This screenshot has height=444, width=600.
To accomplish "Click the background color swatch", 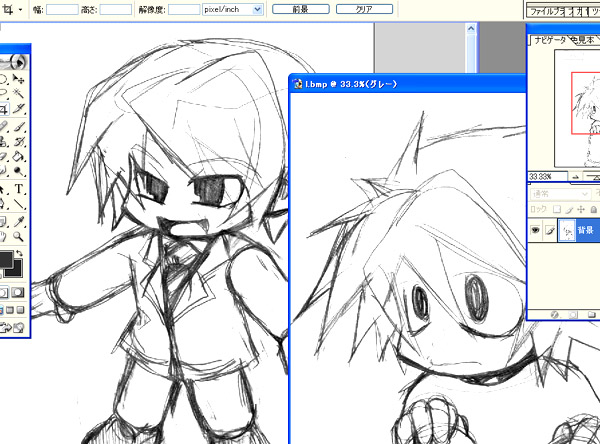I will click(17, 269).
